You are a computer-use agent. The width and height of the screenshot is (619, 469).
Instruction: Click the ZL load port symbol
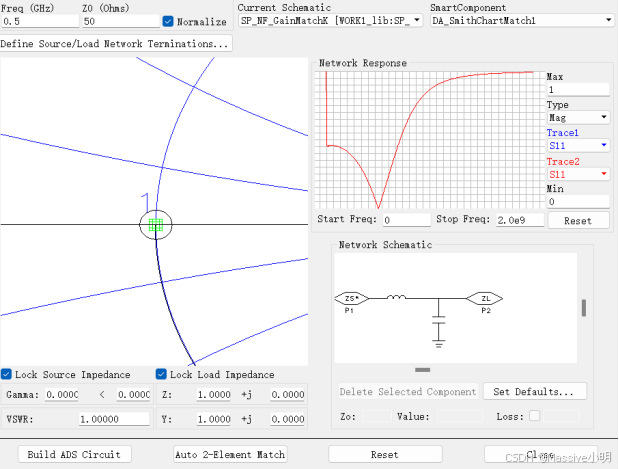click(x=485, y=298)
